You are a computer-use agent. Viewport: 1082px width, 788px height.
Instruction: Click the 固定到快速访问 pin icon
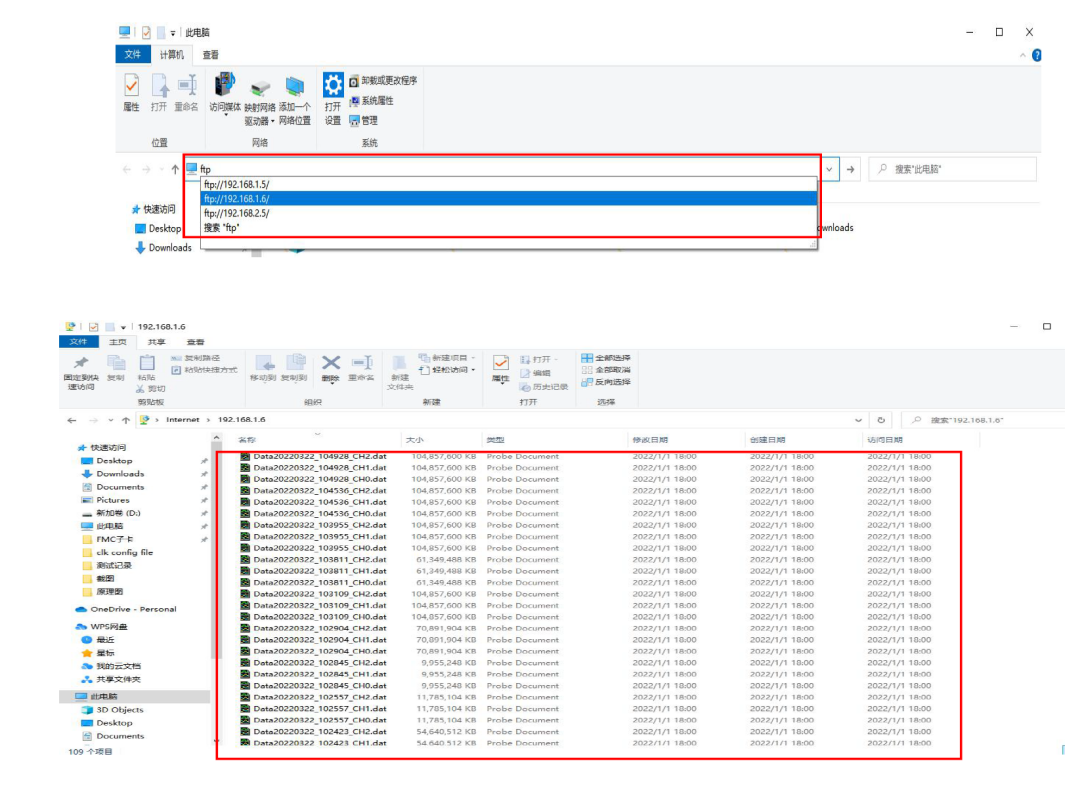click(81, 363)
